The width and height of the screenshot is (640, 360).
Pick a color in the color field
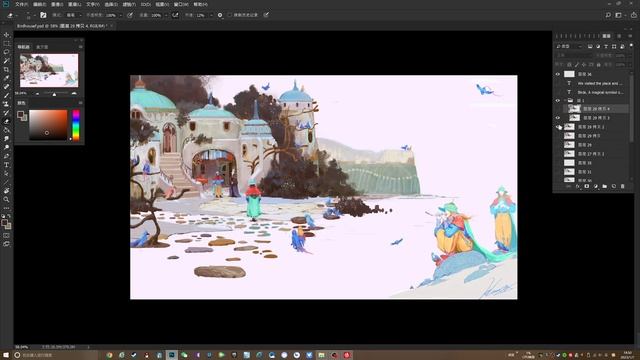pos(48,125)
